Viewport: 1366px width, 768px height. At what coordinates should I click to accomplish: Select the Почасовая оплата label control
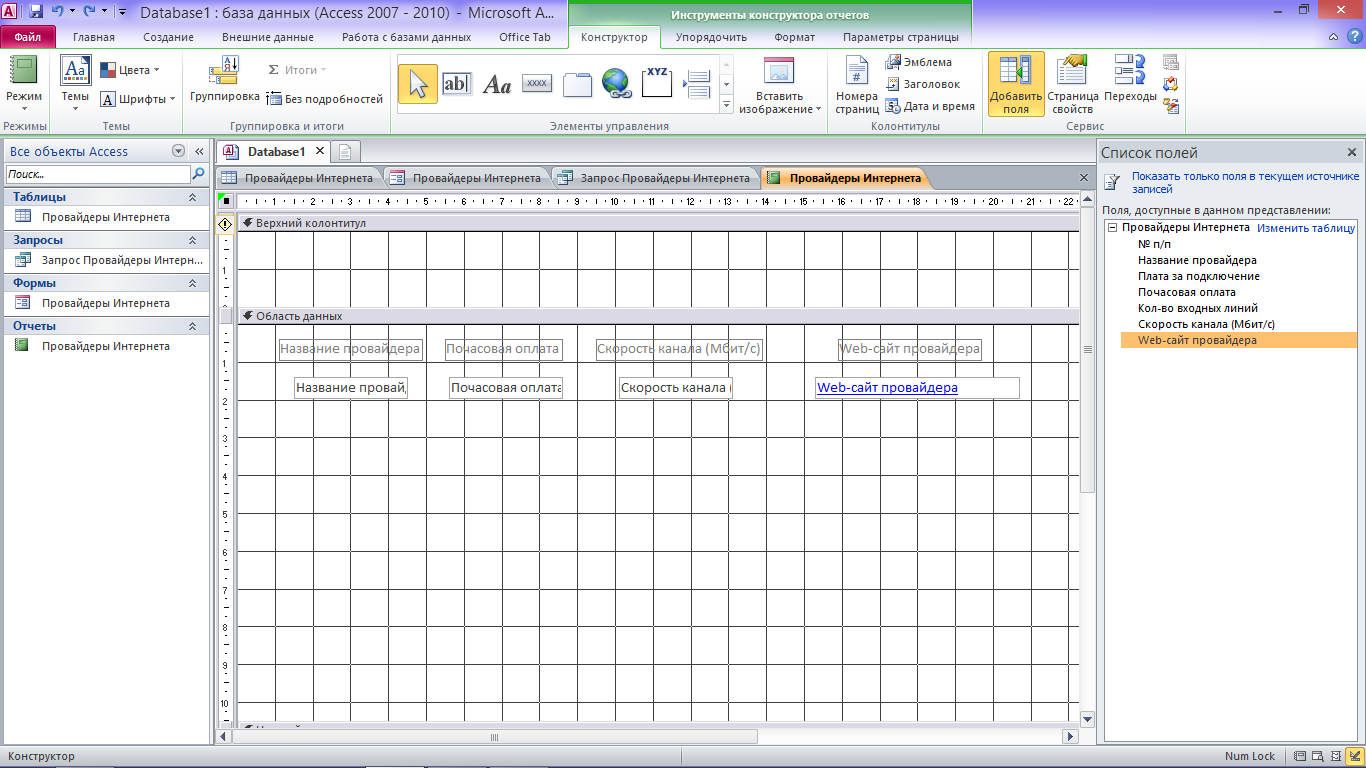coord(503,349)
